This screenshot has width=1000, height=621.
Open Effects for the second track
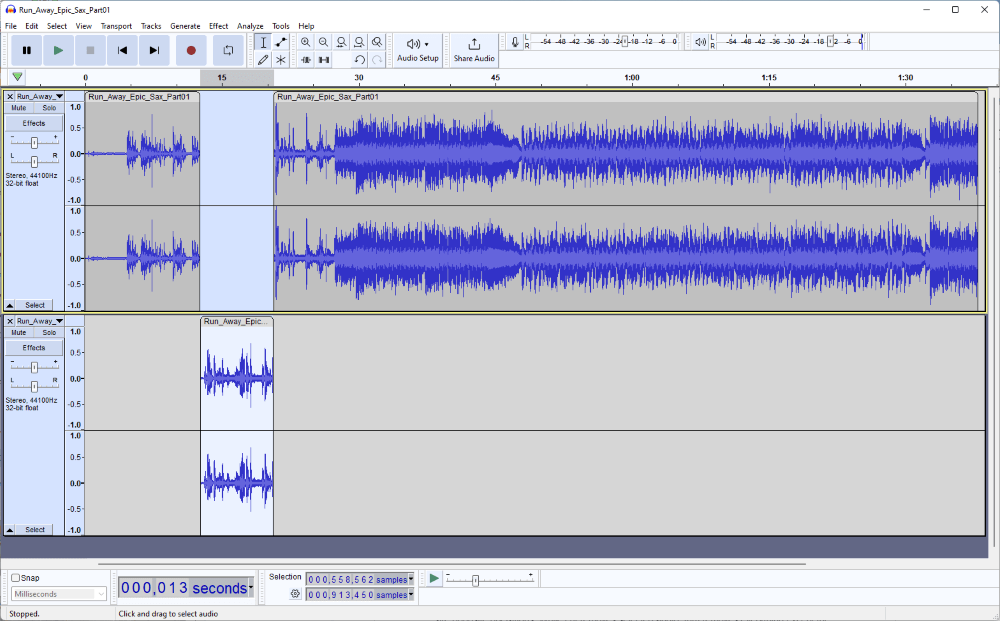point(34,347)
